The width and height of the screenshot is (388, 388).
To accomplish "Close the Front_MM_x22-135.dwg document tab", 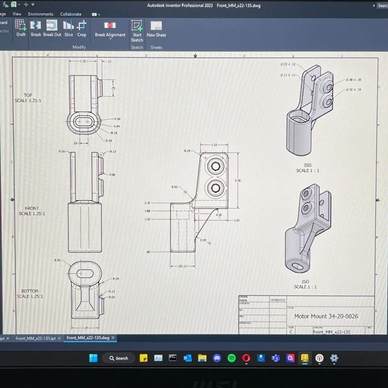I will (113, 338).
